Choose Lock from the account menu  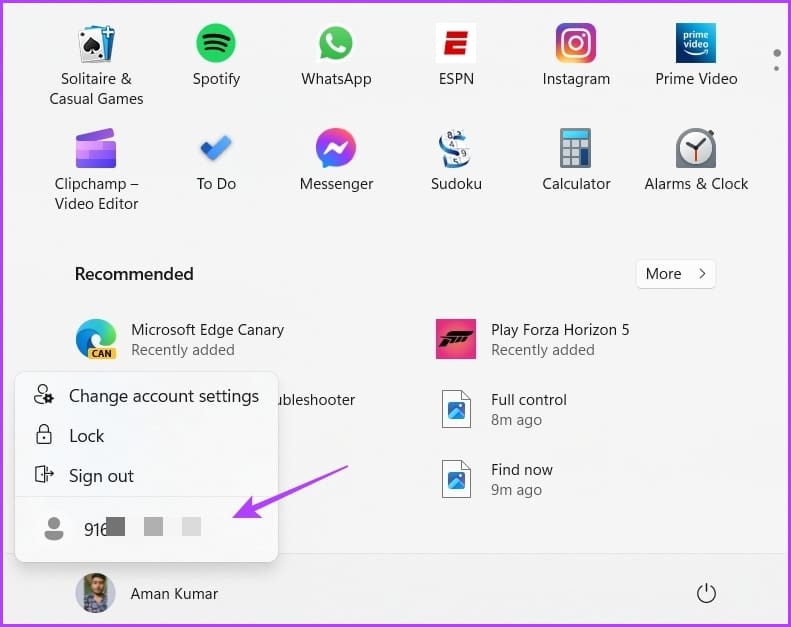pos(146,435)
